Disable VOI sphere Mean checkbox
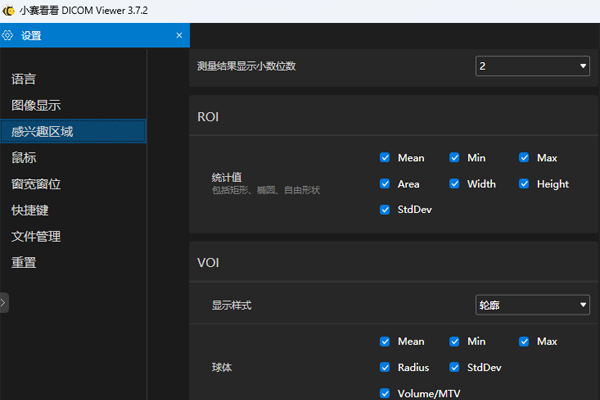 (x=385, y=341)
